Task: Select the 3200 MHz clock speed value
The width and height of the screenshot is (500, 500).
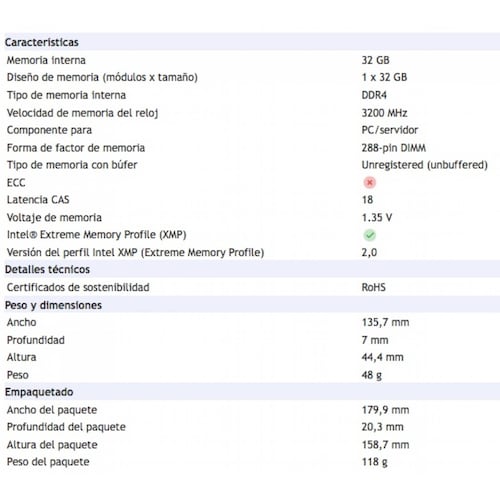Action: (x=385, y=113)
